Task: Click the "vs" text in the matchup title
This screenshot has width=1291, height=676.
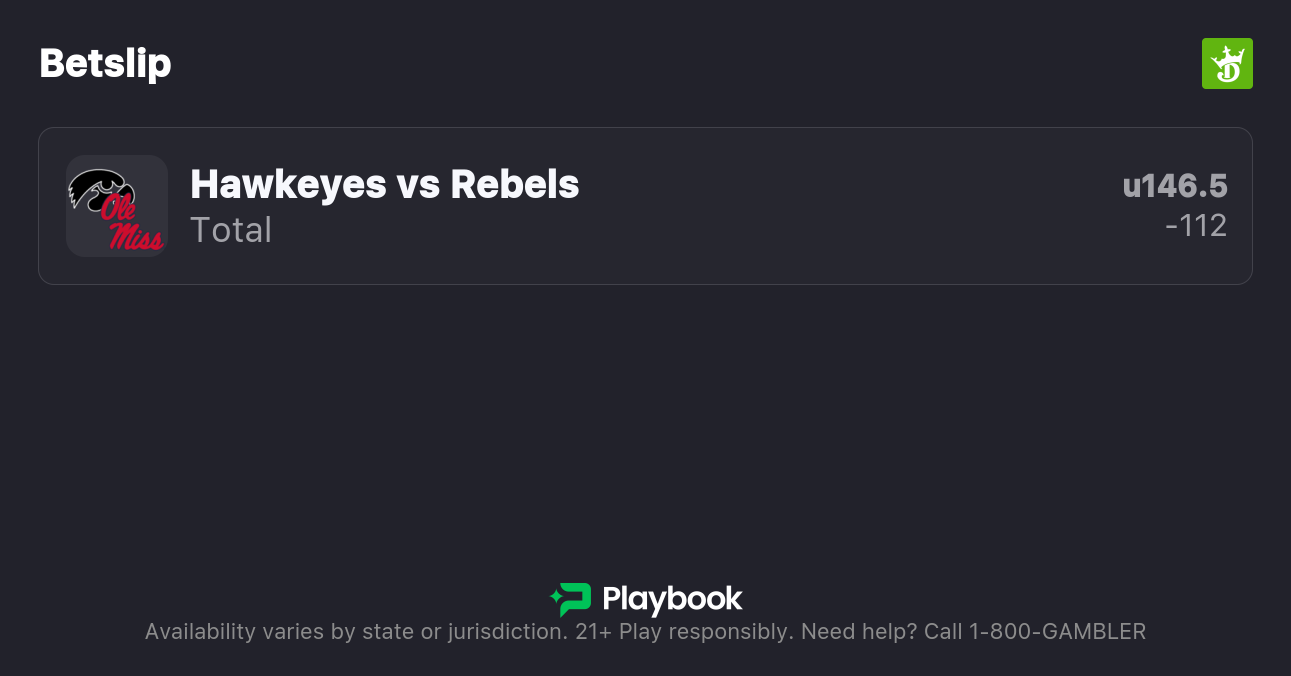Action: coord(418,184)
